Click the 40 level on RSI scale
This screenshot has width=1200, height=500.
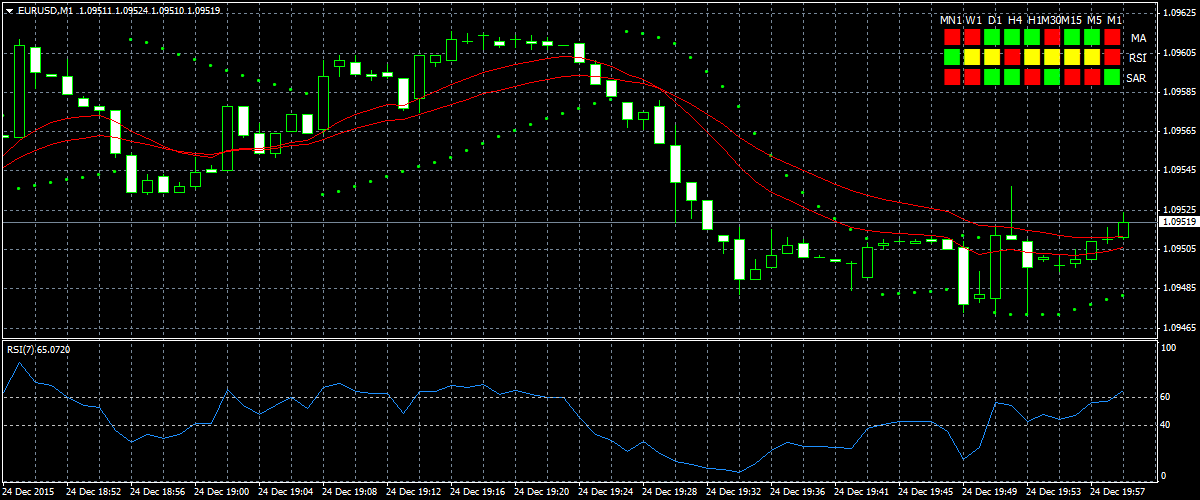point(1166,425)
